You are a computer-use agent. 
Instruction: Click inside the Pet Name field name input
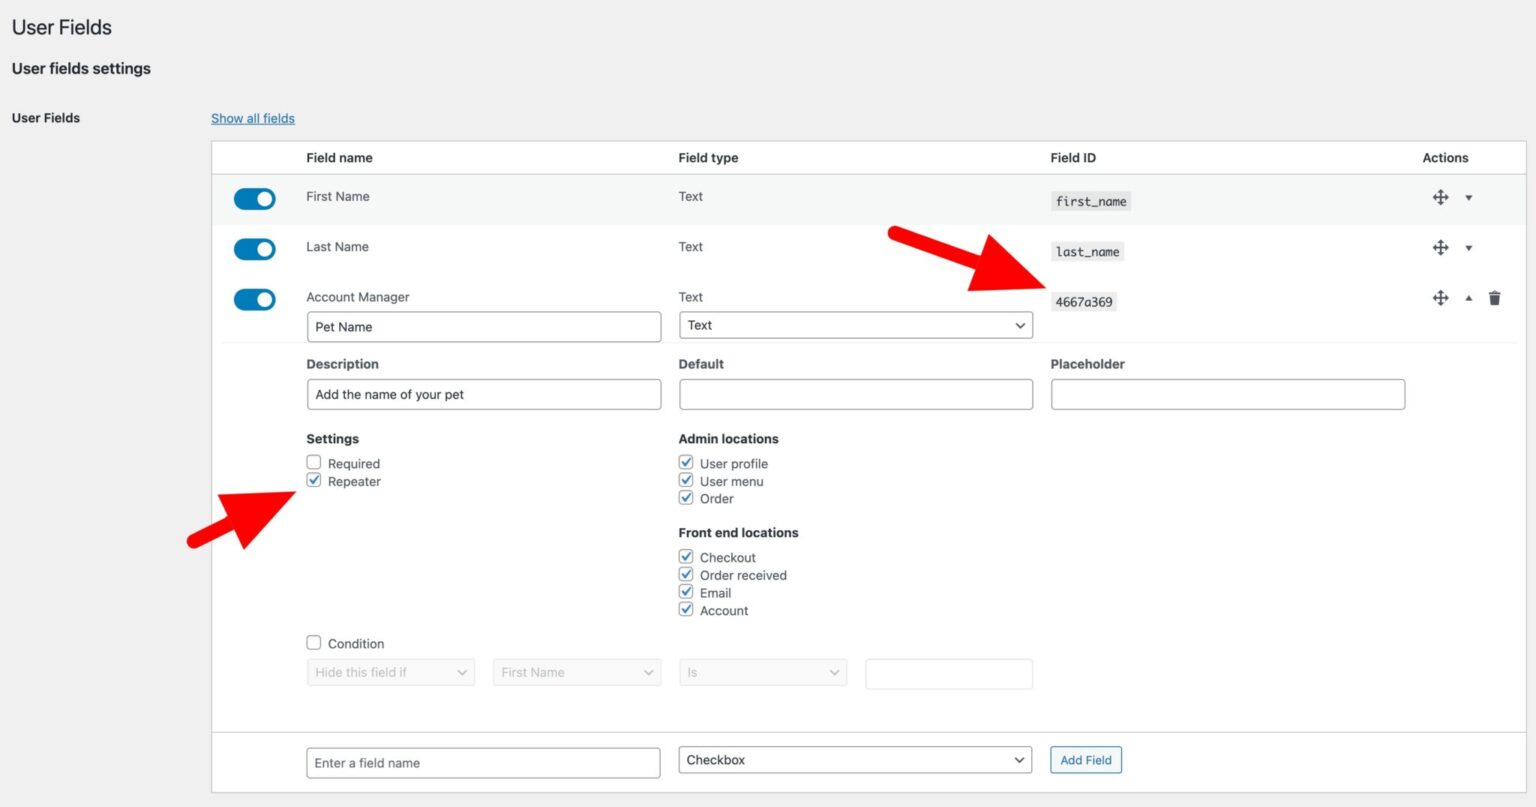484,326
